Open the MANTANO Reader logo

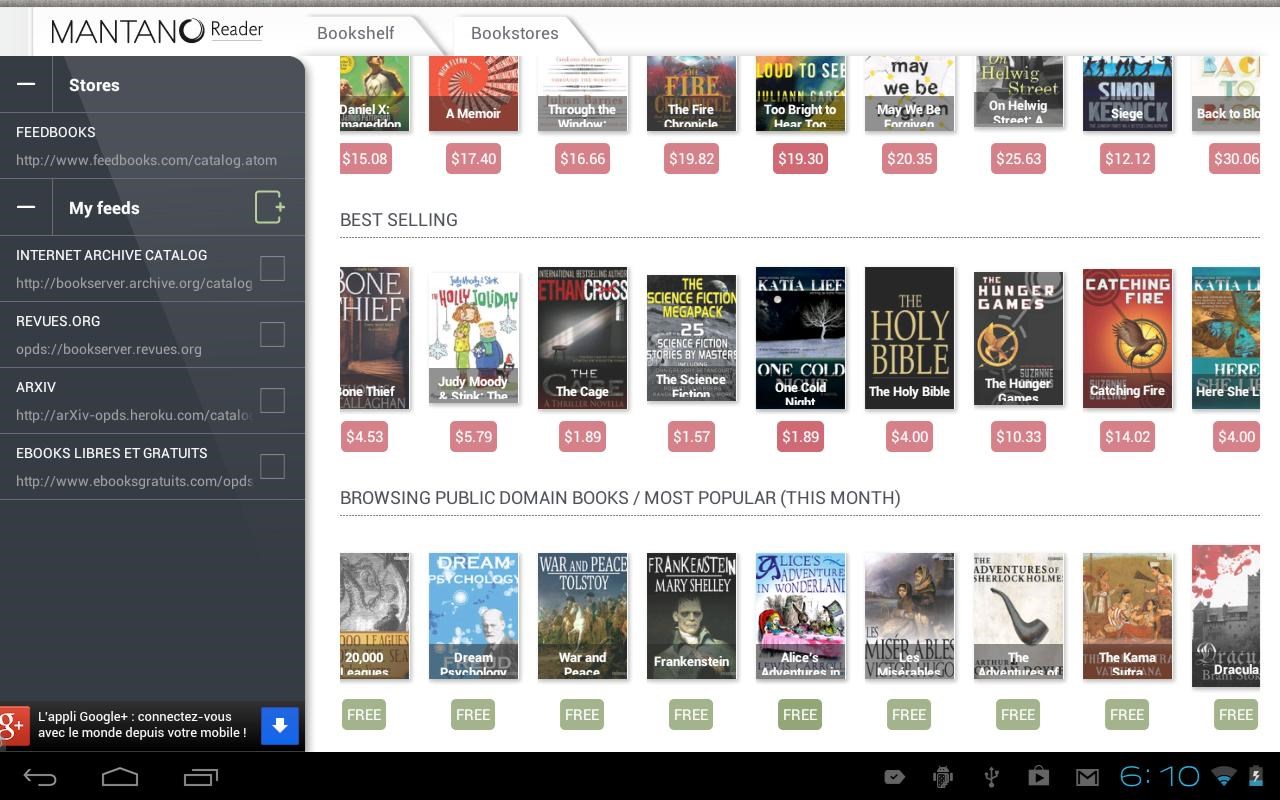(155, 31)
